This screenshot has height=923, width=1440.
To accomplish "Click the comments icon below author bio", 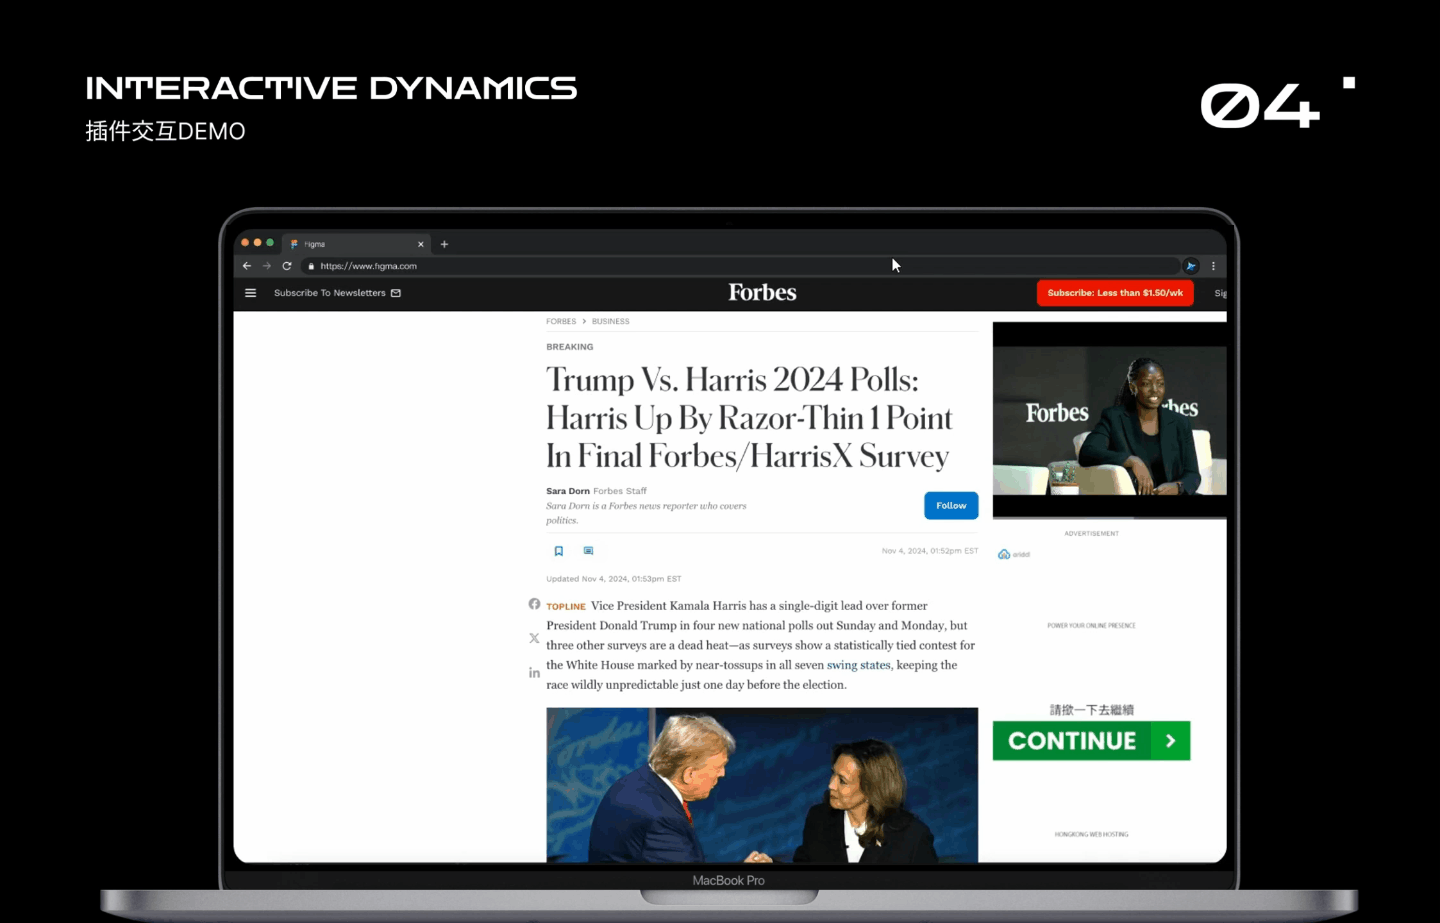I will (x=588, y=551).
